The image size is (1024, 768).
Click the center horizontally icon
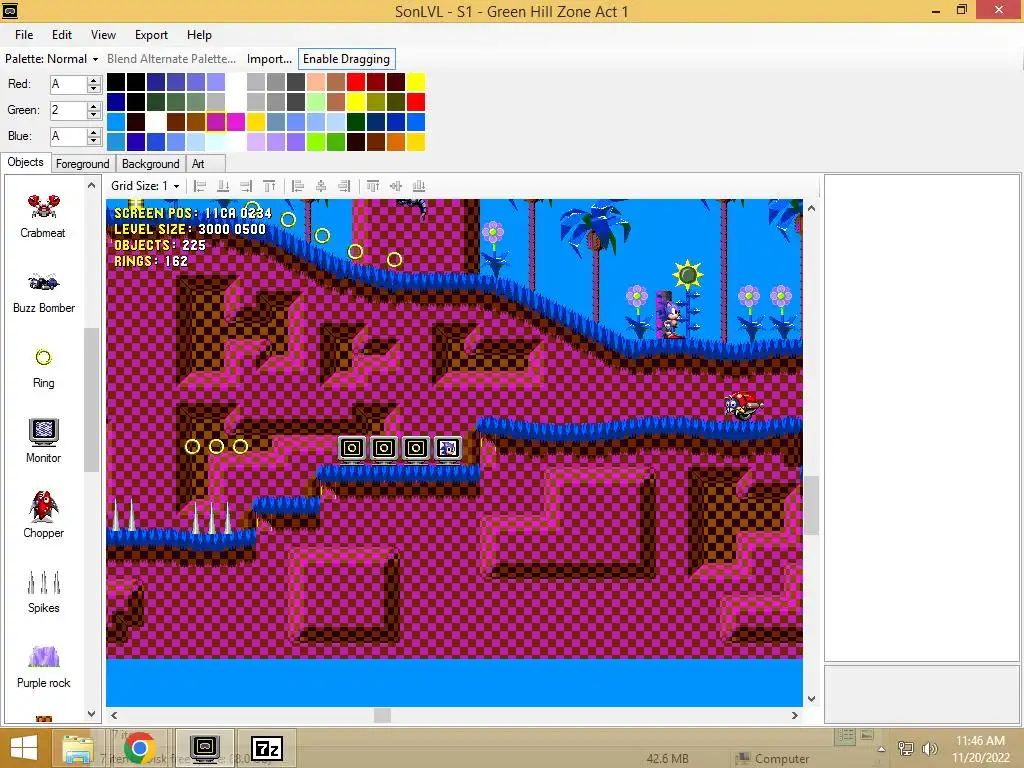tap(321, 186)
